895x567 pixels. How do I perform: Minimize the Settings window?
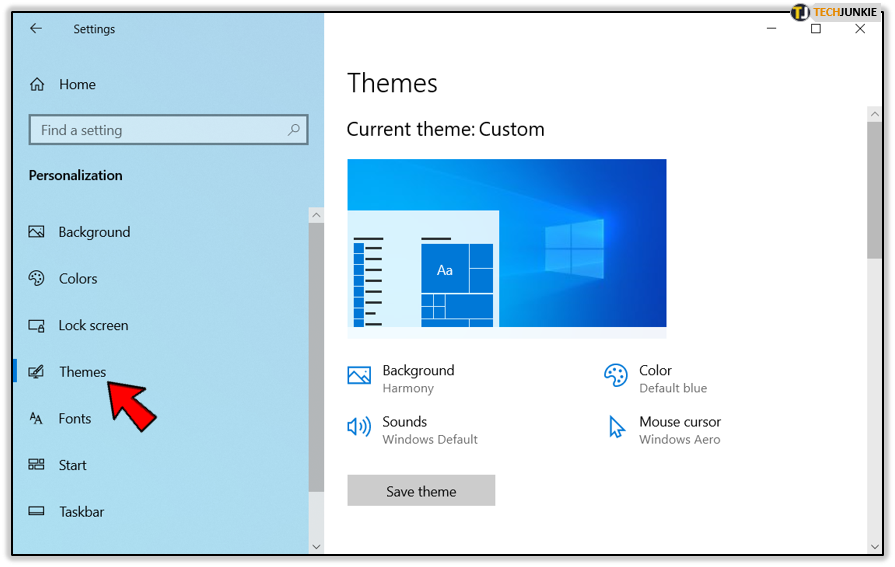(x=772, y=29)
